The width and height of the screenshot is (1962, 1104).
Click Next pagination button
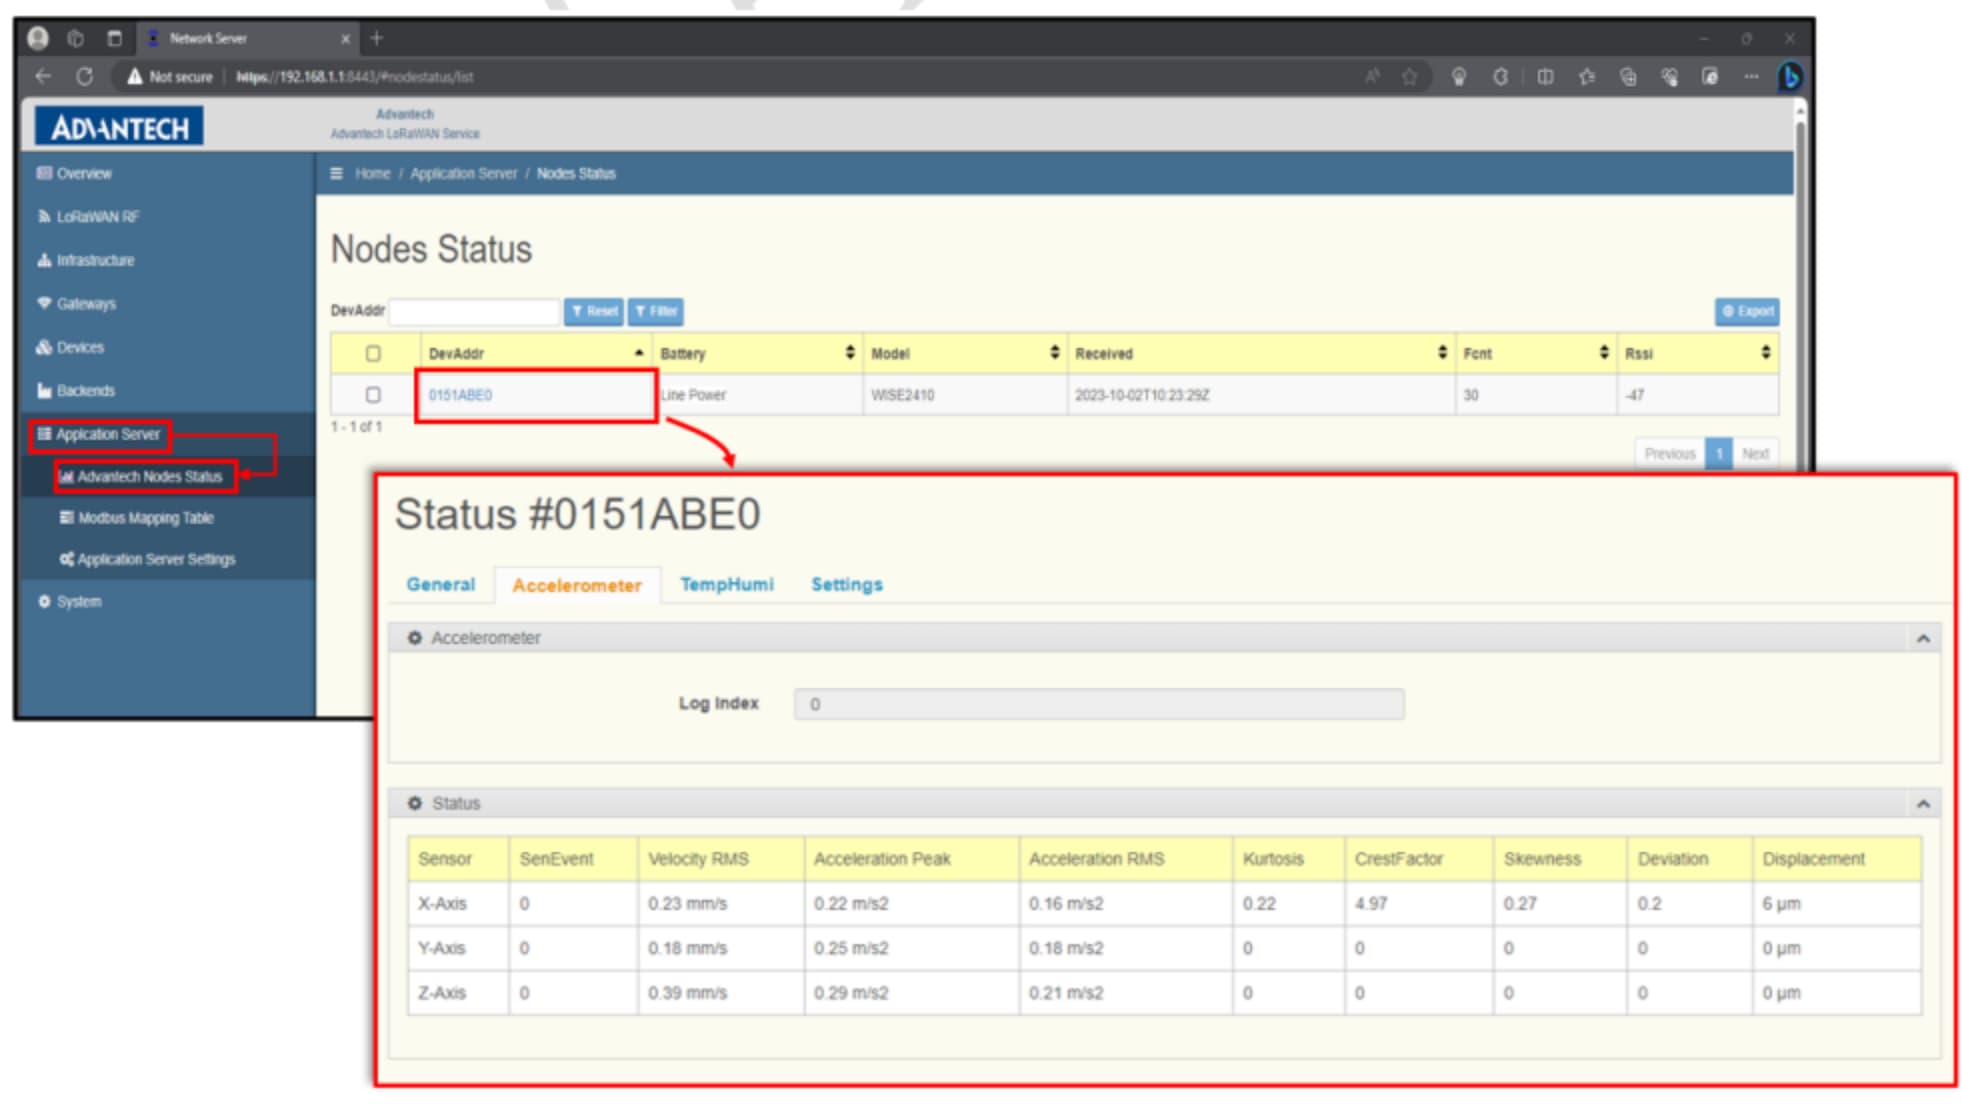coord(1755,453)
